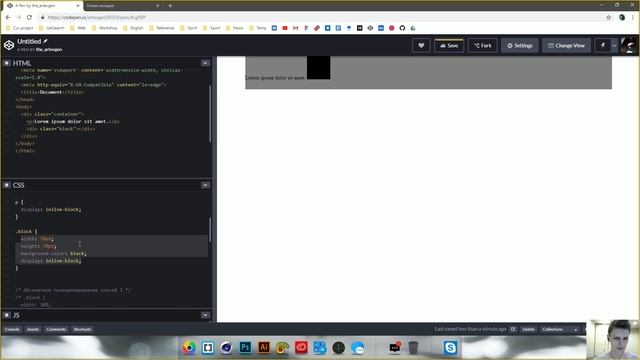Click the Save button
This screenshot has width=640, height=360.
click(x=449, y=45)
